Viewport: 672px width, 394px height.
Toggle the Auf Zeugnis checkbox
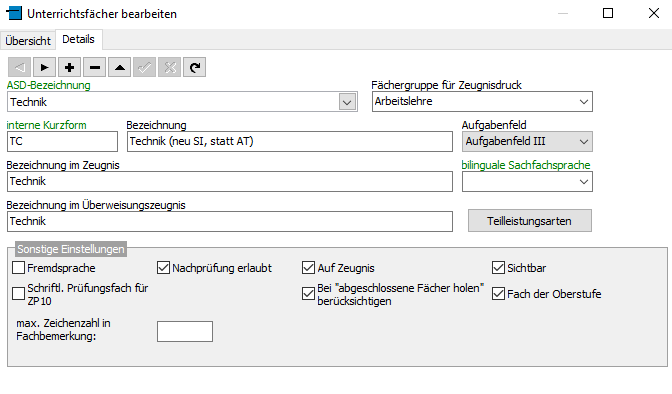point(308,268)
